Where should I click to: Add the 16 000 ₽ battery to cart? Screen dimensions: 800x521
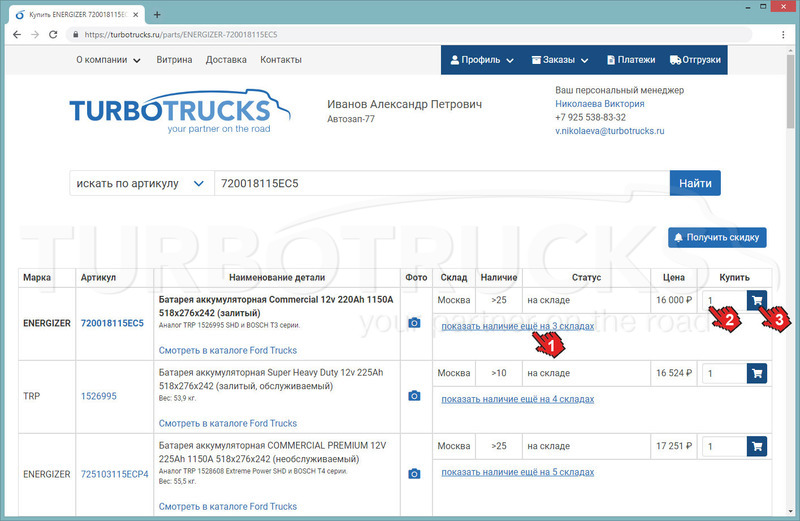(x=757, y=300)
